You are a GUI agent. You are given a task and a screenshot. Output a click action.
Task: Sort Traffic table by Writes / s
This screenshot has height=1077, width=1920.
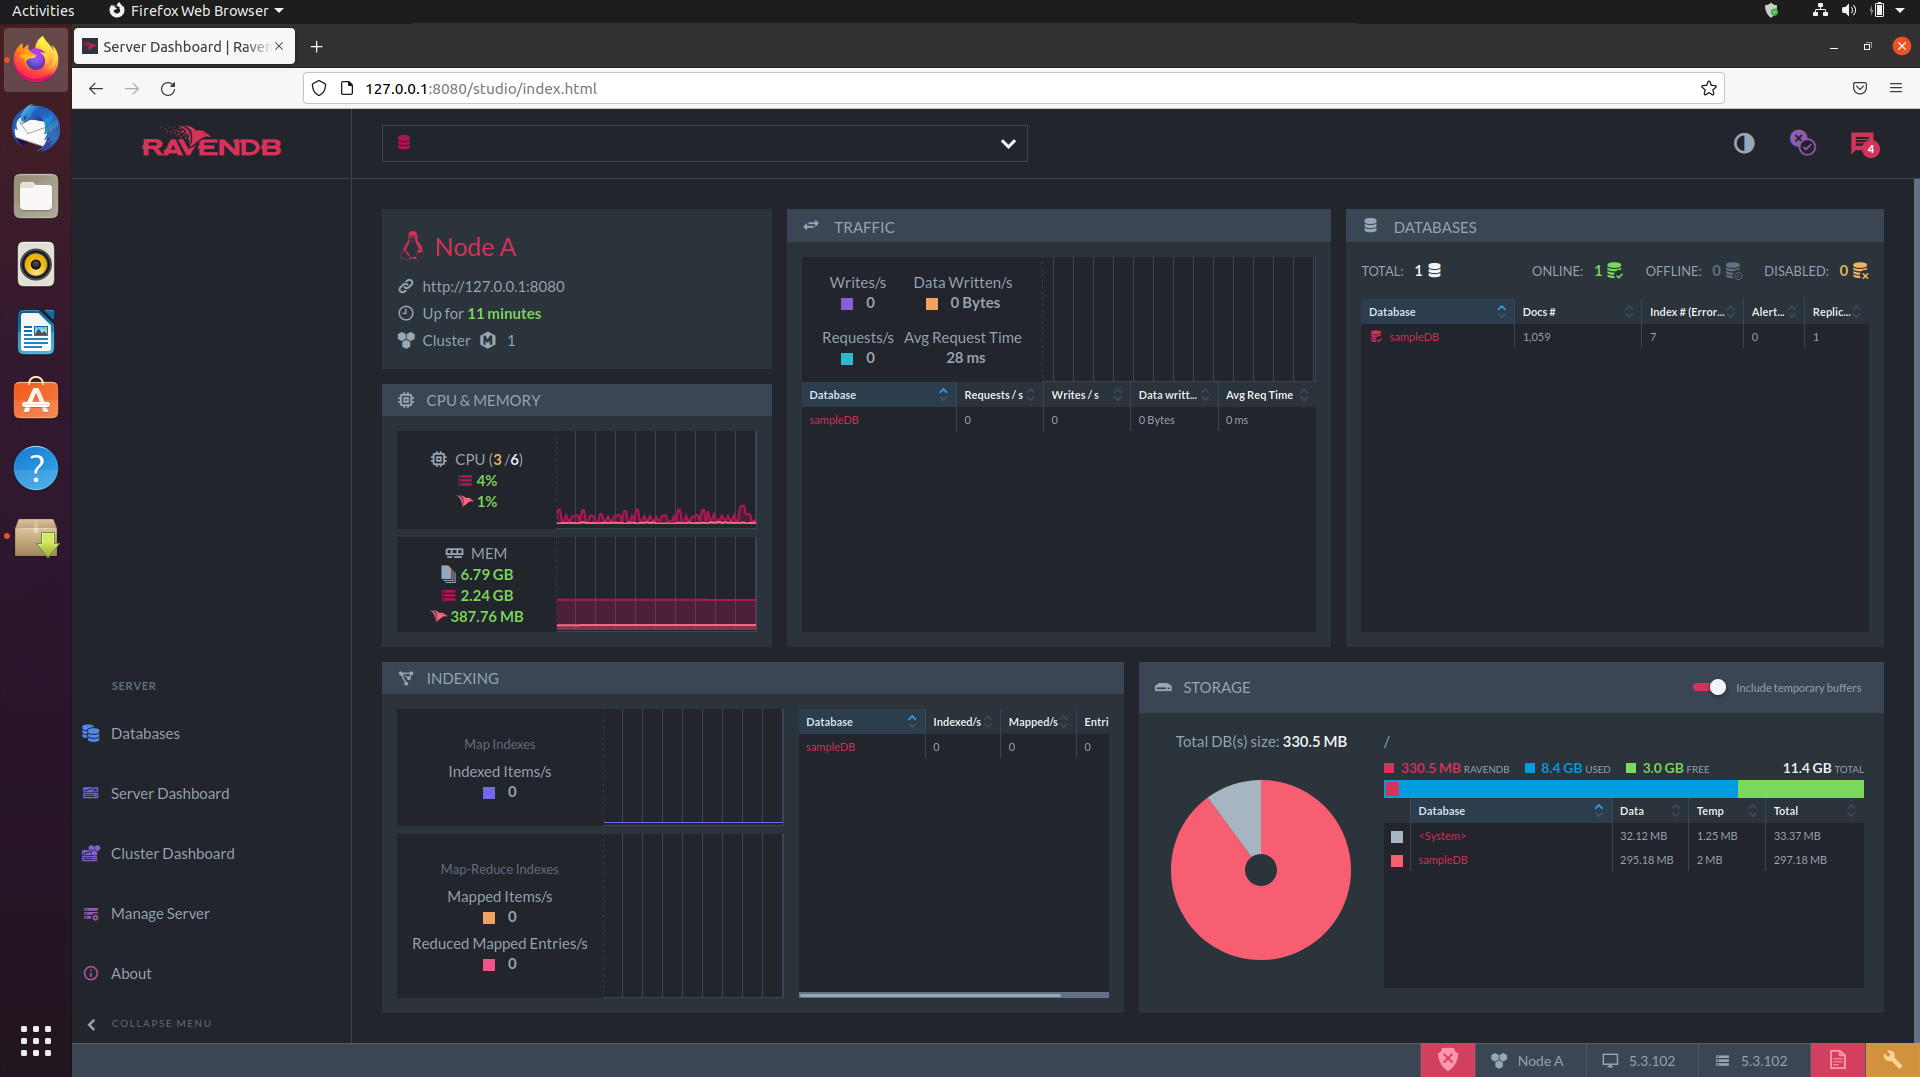[x=1086, y=395]
